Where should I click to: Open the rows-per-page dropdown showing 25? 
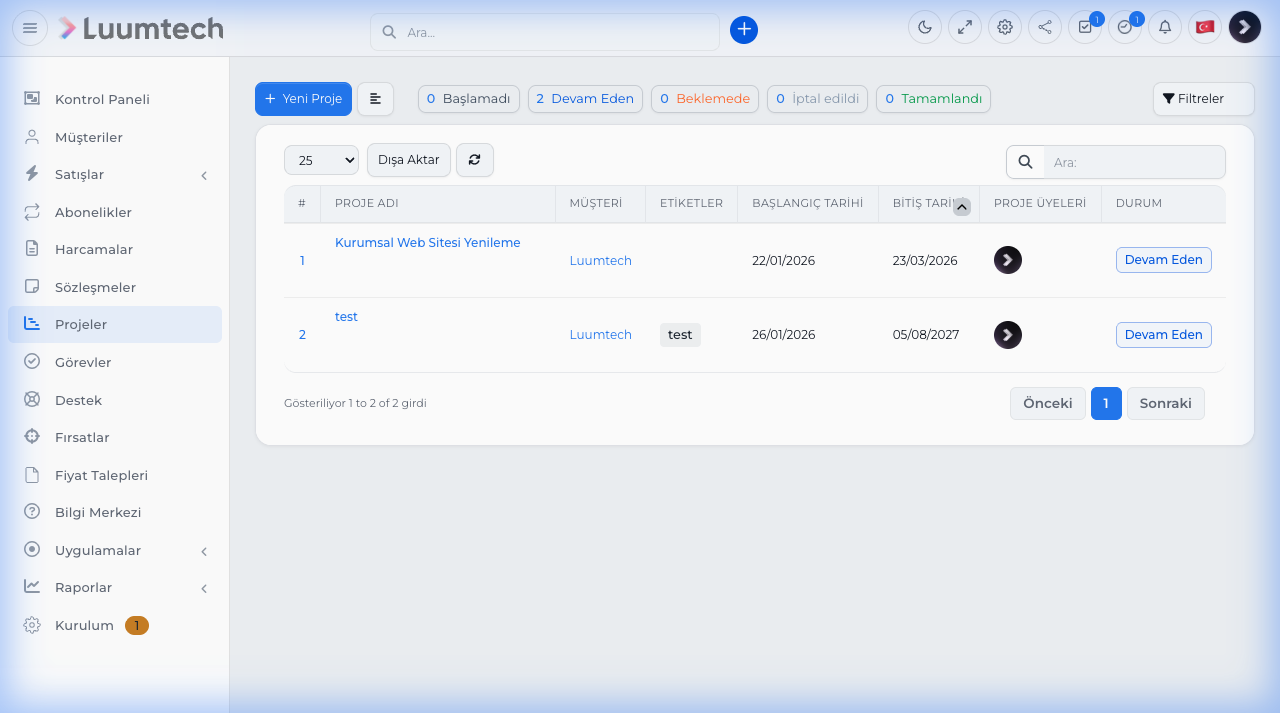pos(321,160)
